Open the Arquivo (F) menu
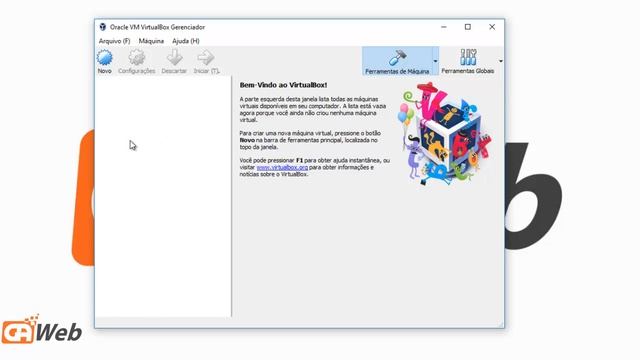Screen dimensions: 640x360 pyautogui.click(x=114, y=41)
